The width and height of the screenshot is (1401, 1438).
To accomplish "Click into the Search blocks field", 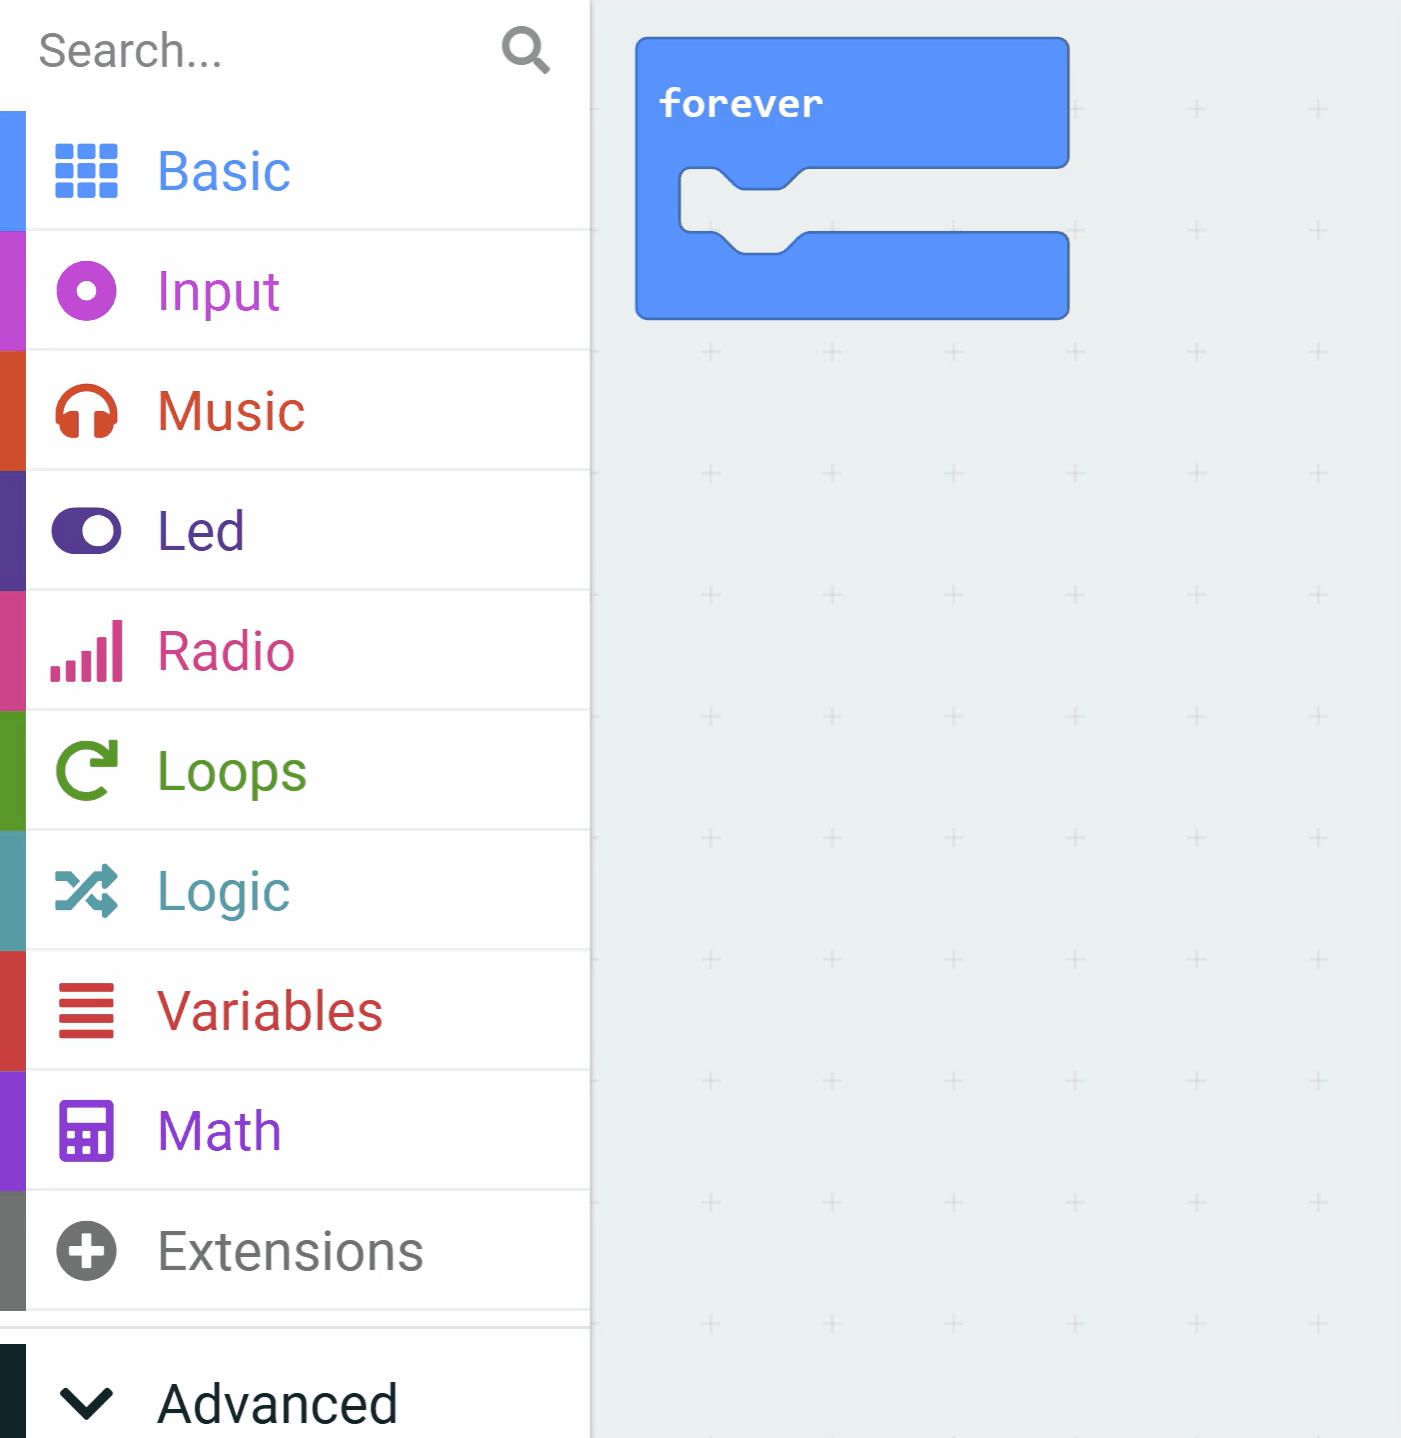I will 250,50.
